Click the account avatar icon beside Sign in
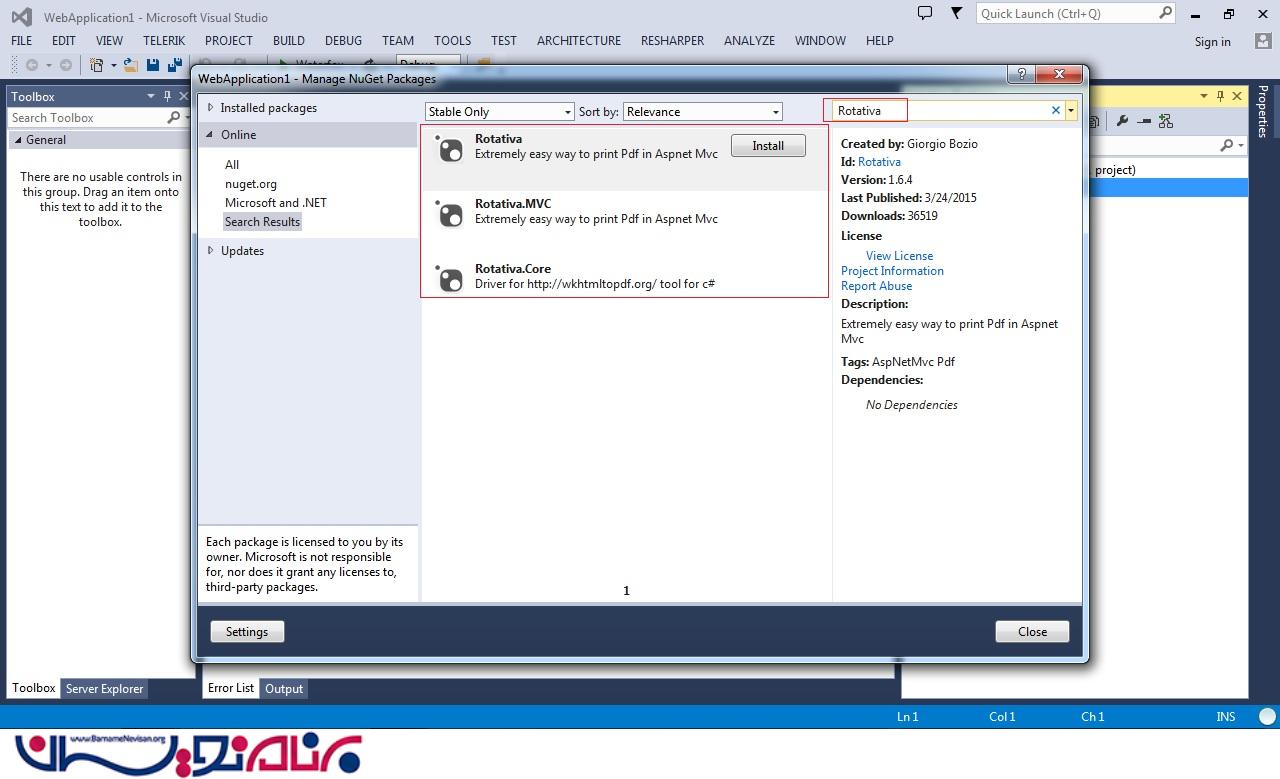Screen dimensions: 1280x779 (1262, 41)
